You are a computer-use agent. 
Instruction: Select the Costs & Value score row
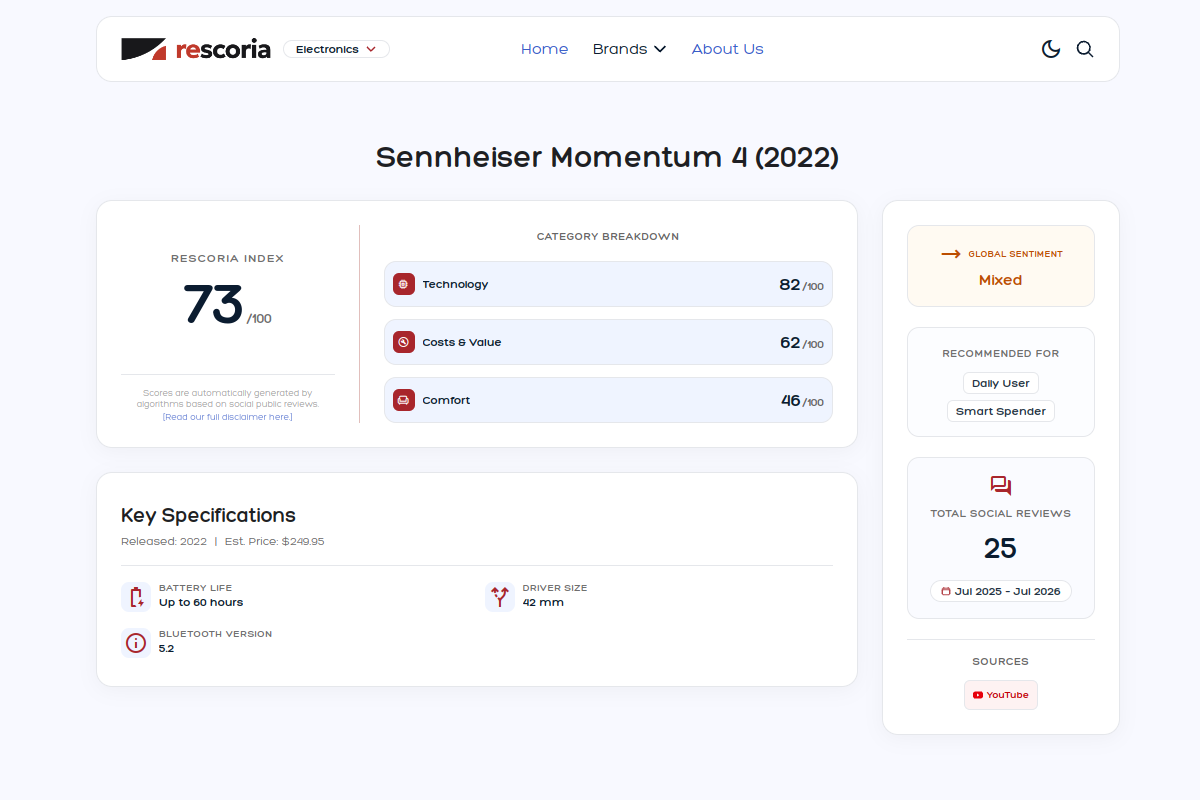[x=608, y=342]
